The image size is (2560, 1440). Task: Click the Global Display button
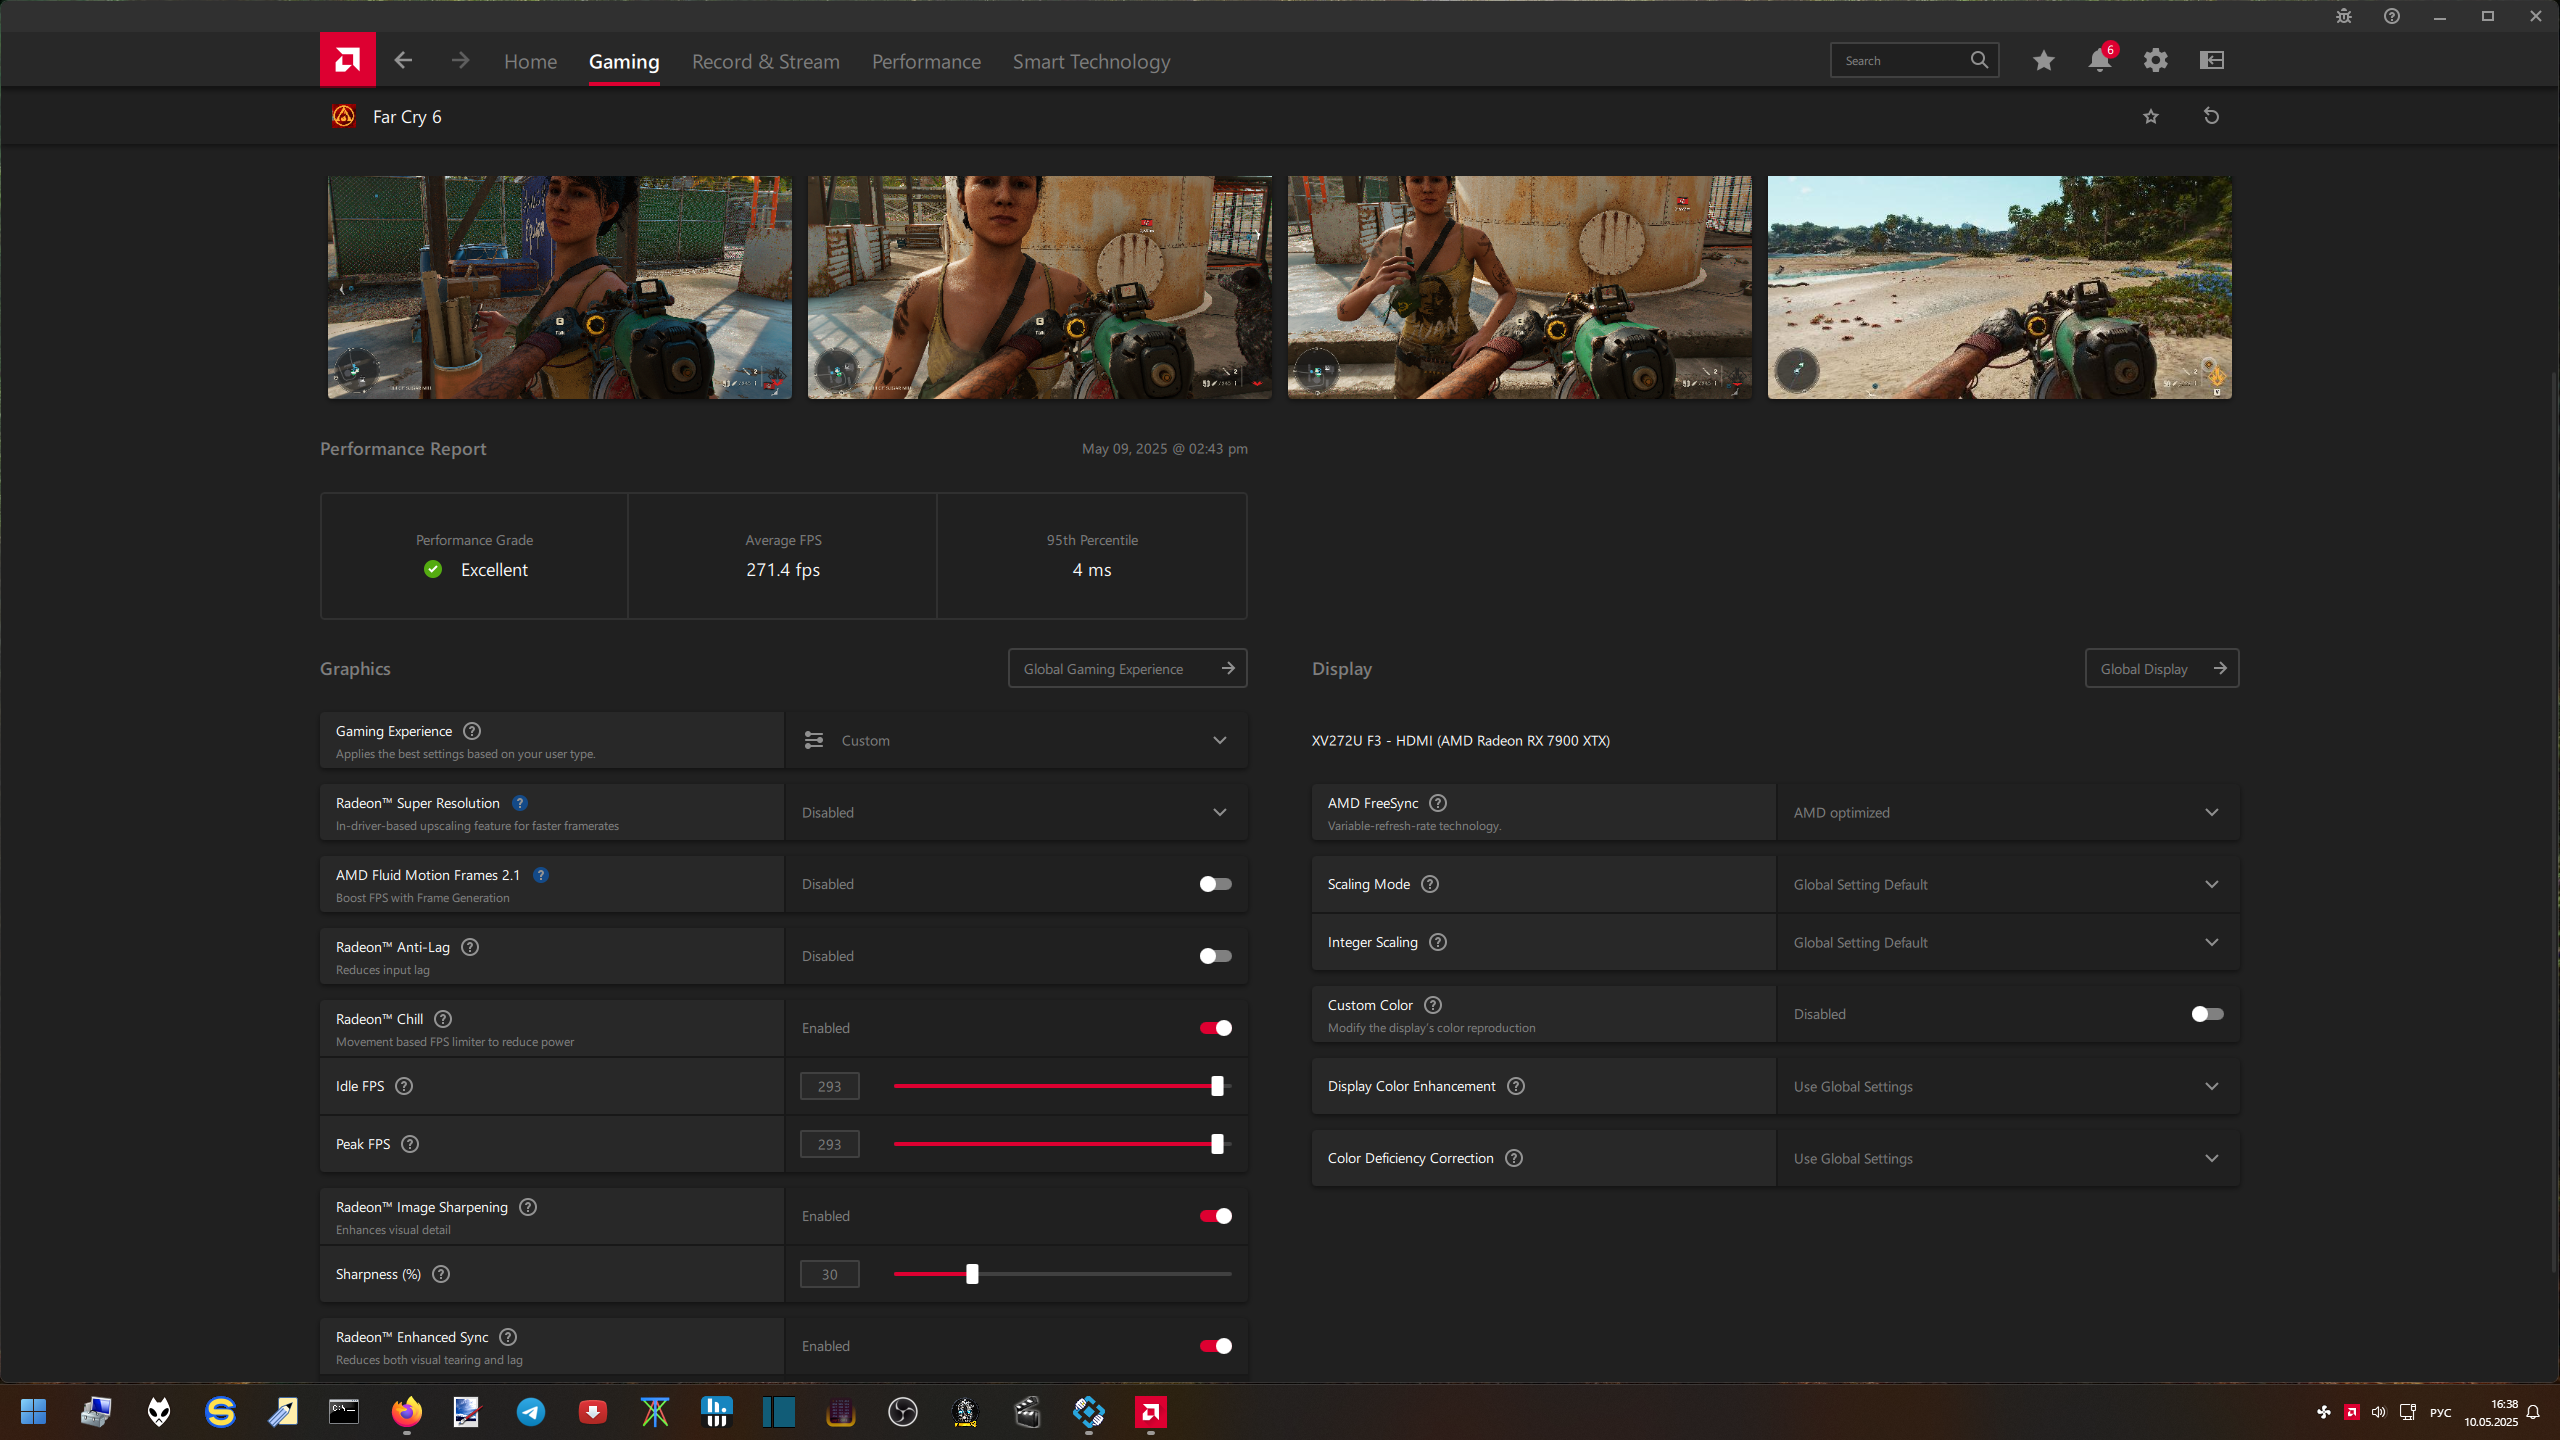2161,669
